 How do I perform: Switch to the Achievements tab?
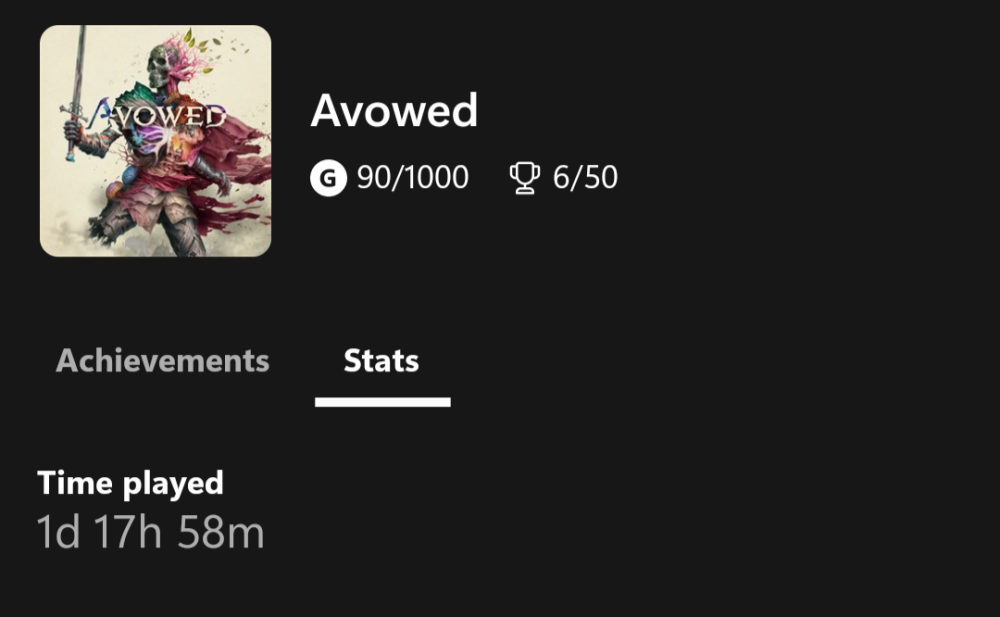point(162,361)
